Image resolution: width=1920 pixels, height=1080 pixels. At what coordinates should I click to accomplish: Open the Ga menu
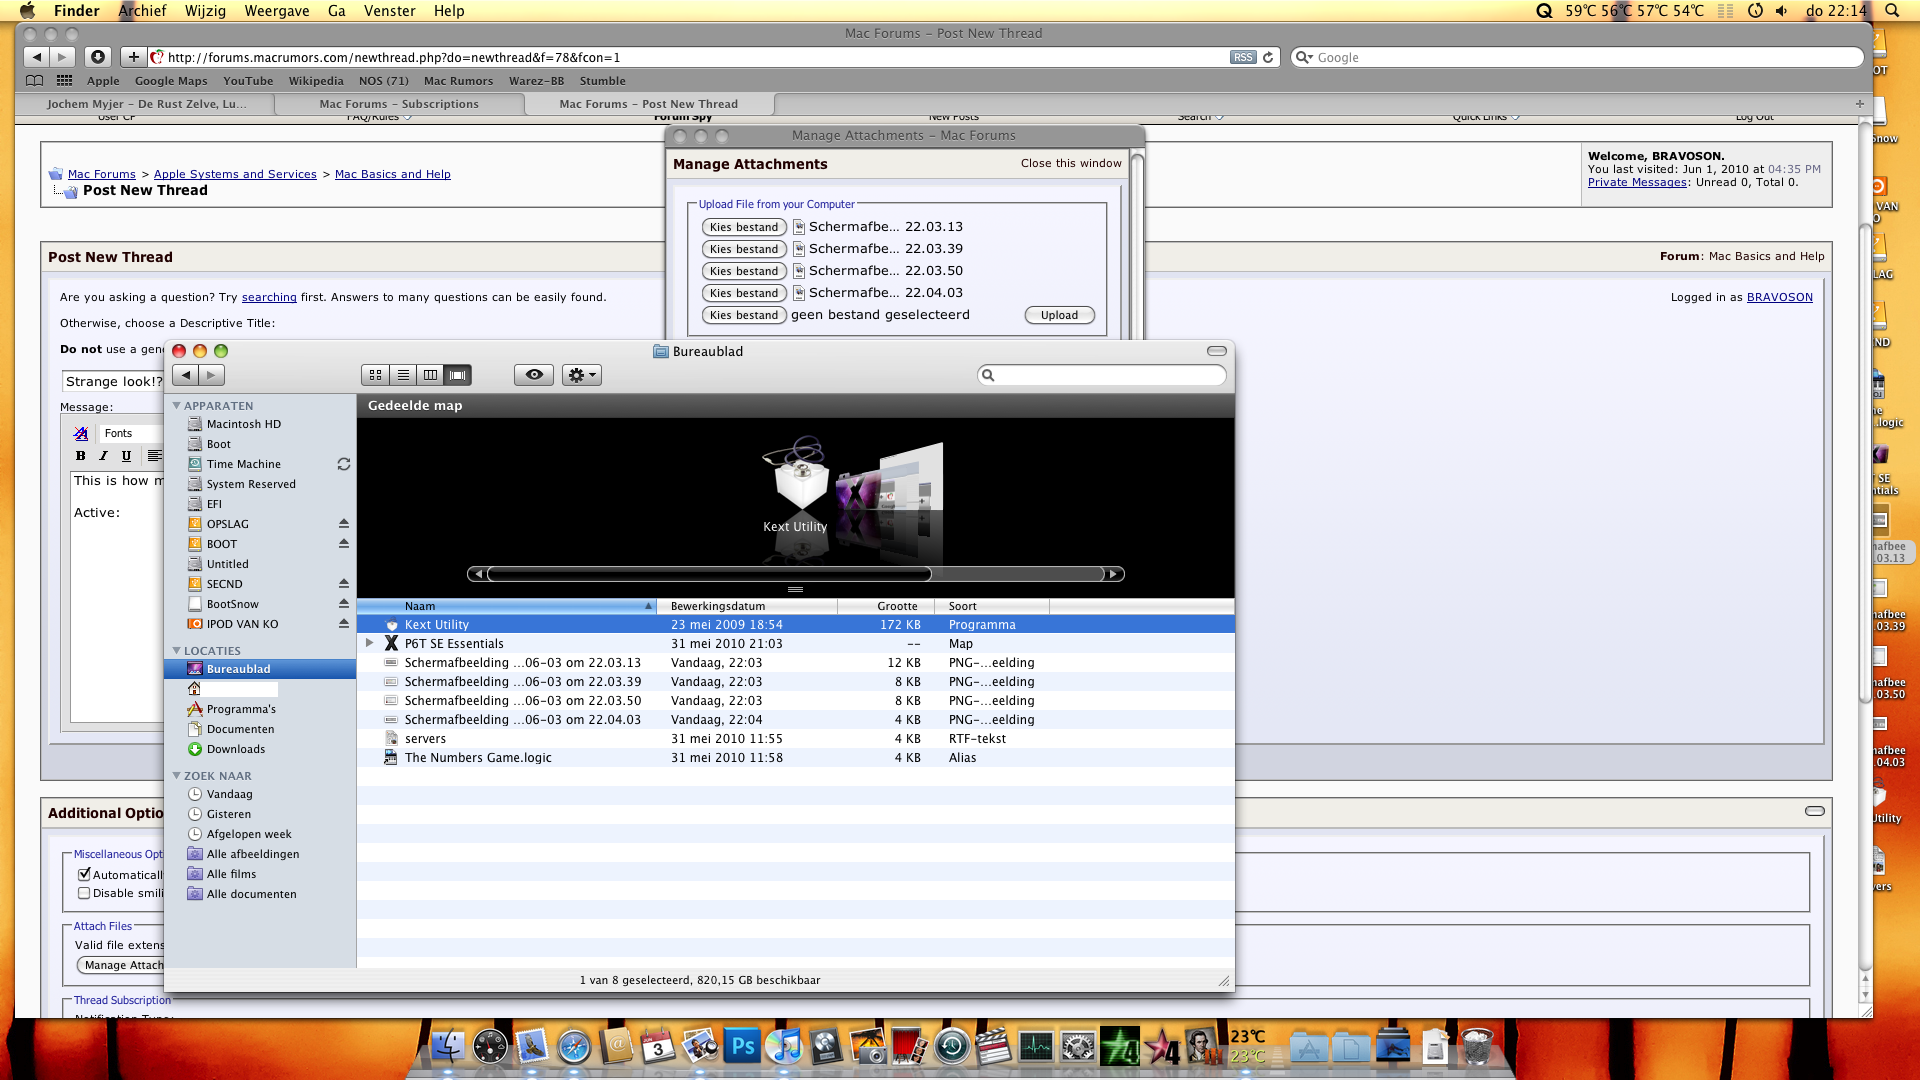pyautogui.click(x=336, y=11)
